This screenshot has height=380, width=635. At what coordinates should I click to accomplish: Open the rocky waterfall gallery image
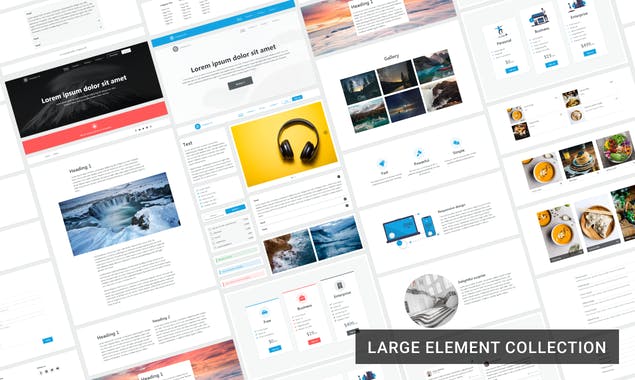coord(441,95)
